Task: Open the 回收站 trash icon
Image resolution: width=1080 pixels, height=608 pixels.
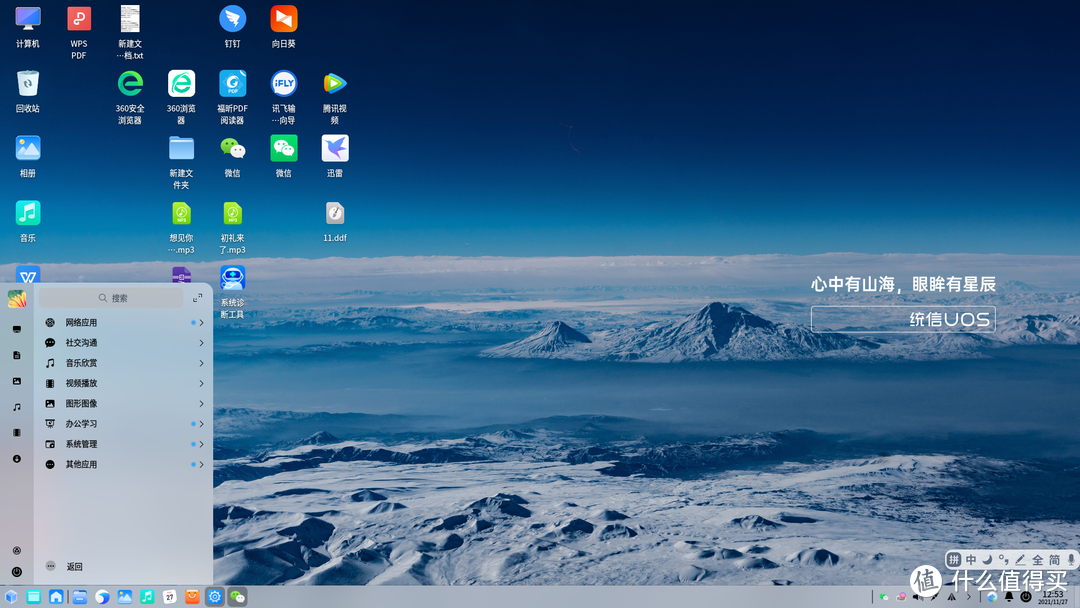Action: pyautogui.click(x=28, y=84)
